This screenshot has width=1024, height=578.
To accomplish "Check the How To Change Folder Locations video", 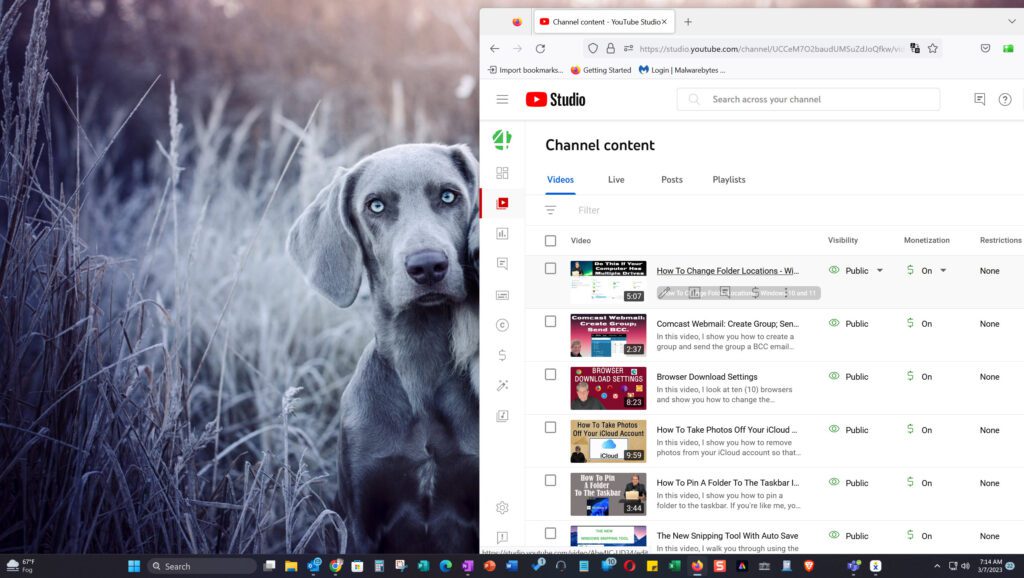I will tap(551, 268).
